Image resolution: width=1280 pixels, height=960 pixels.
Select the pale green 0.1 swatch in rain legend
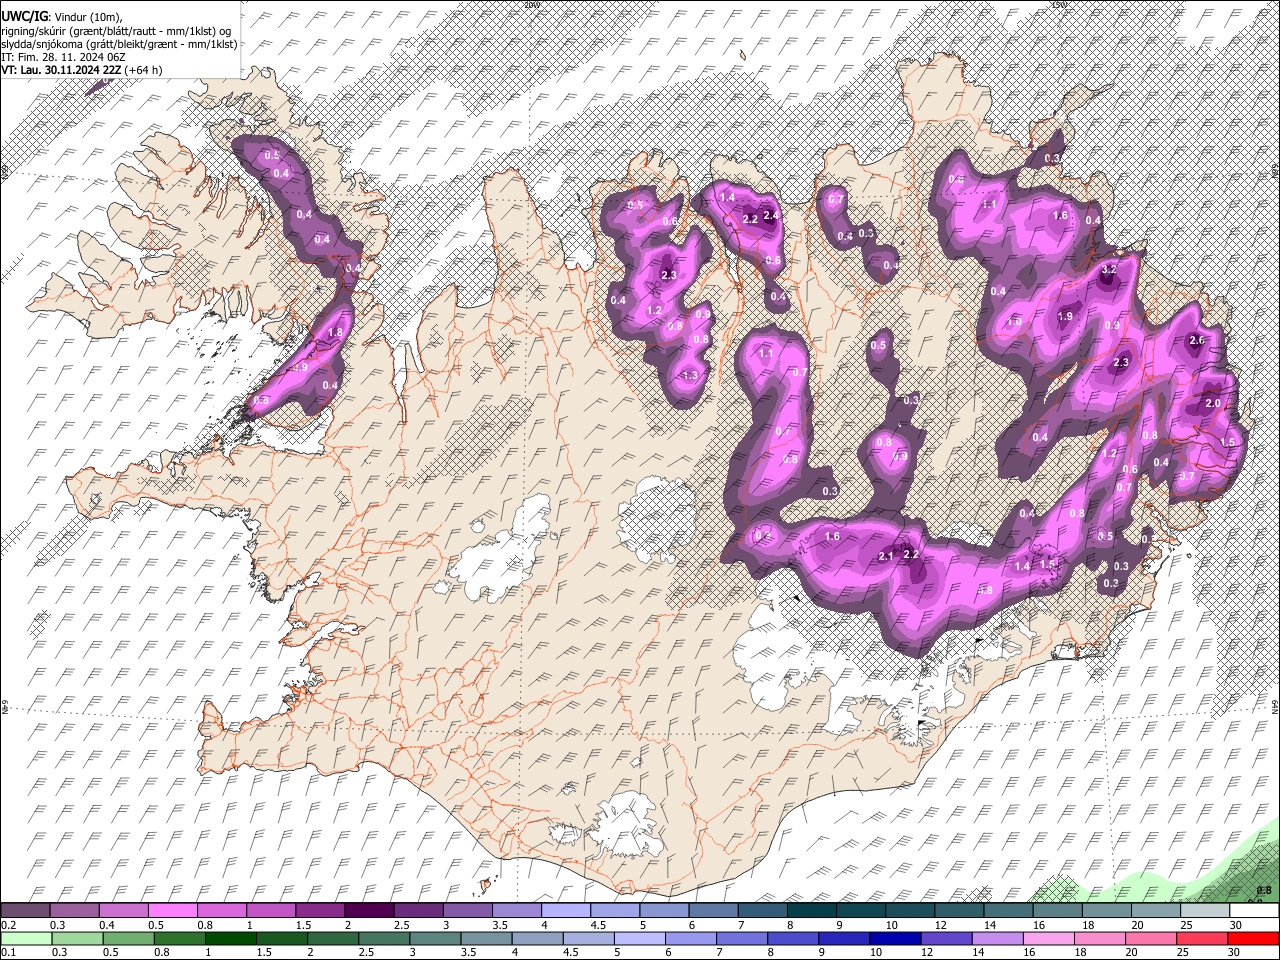(x=25, y=939)
